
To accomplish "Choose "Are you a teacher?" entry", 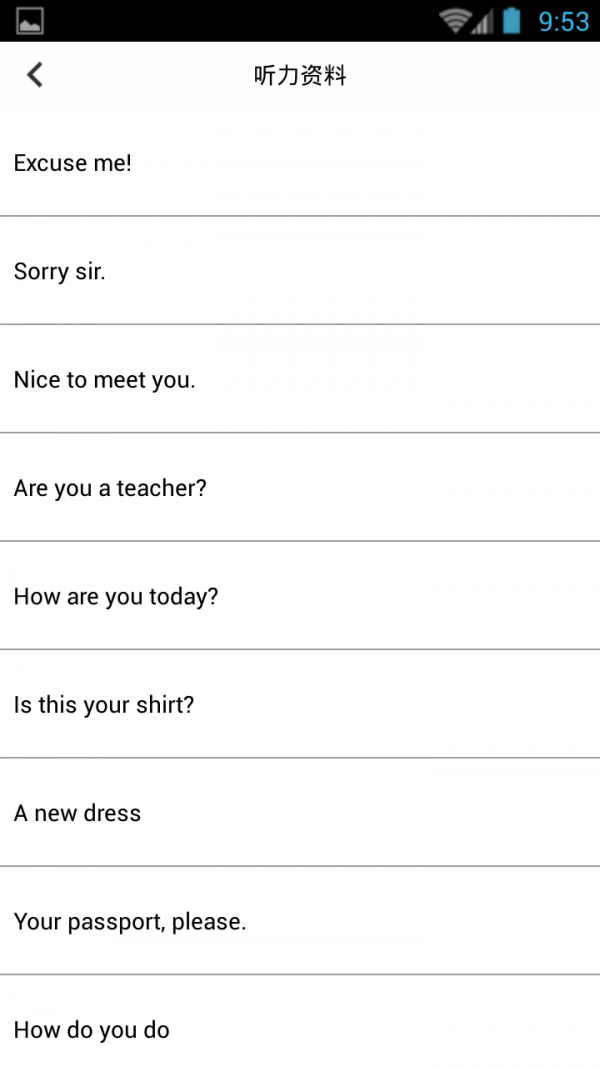I will 110,488.
